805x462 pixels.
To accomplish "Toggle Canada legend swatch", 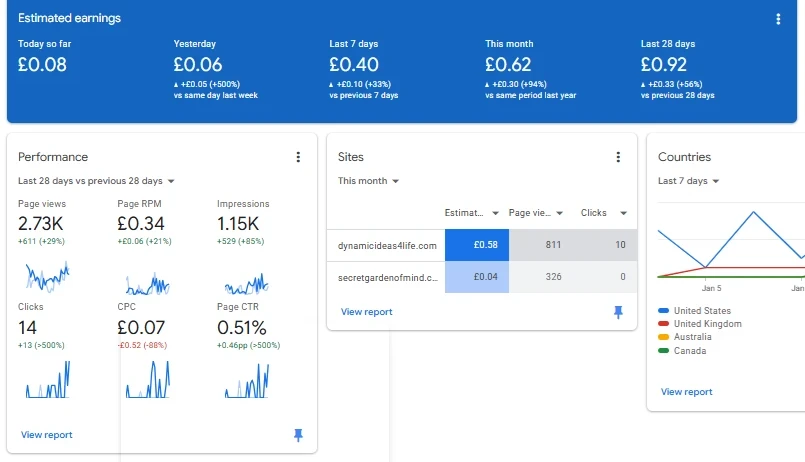I will 663,351.
